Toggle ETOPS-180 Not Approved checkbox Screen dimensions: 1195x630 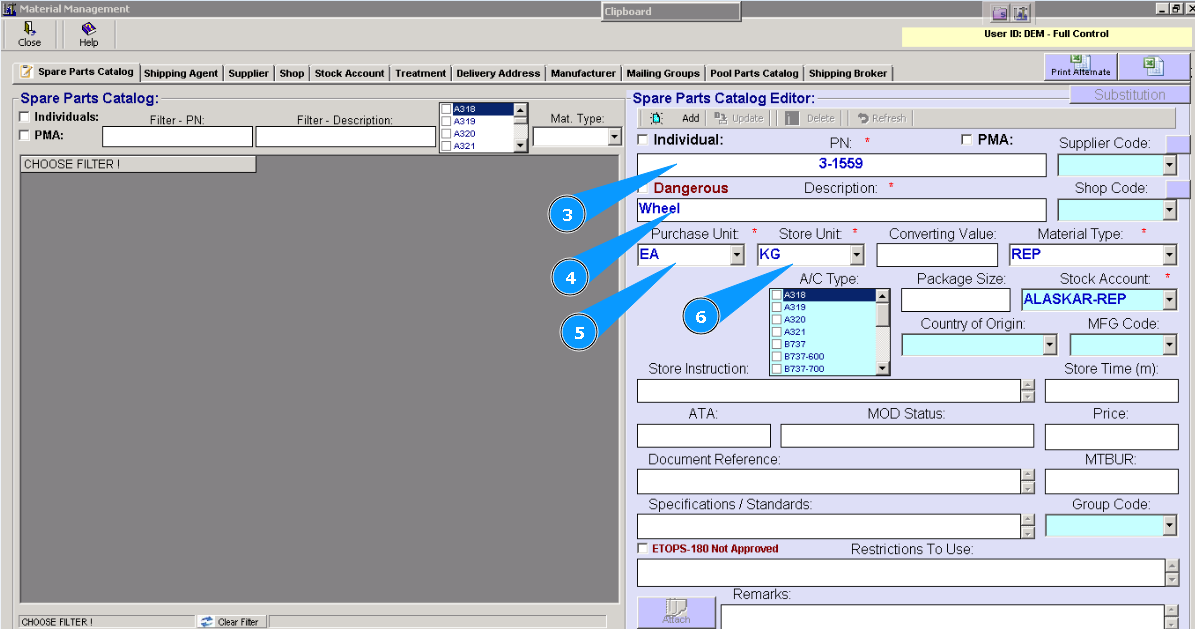pyautogui.click(x=642, y=548)
